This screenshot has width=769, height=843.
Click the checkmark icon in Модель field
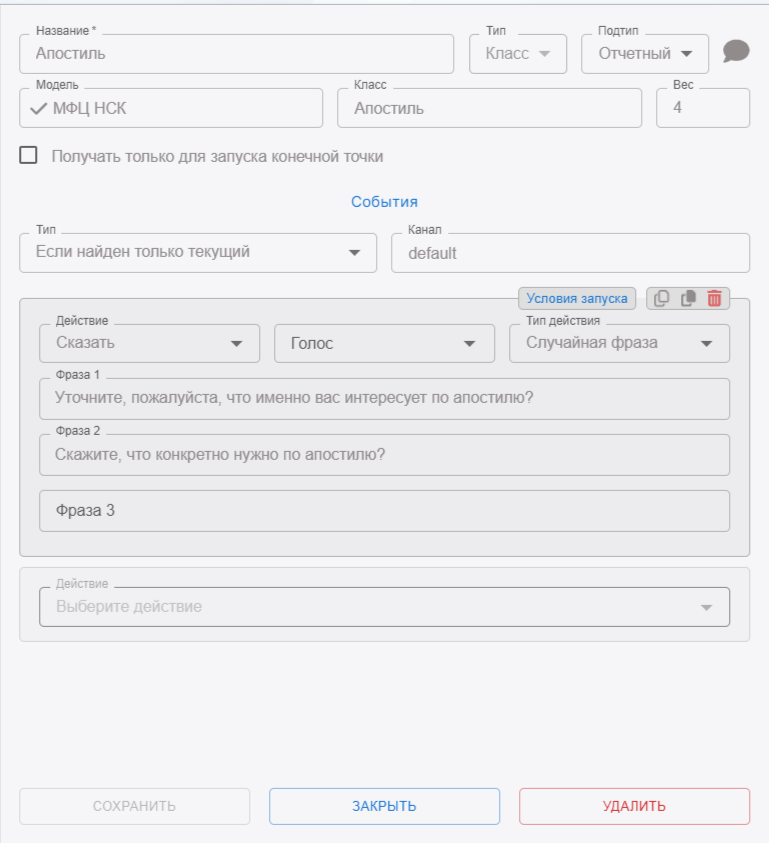coord(40,108)
